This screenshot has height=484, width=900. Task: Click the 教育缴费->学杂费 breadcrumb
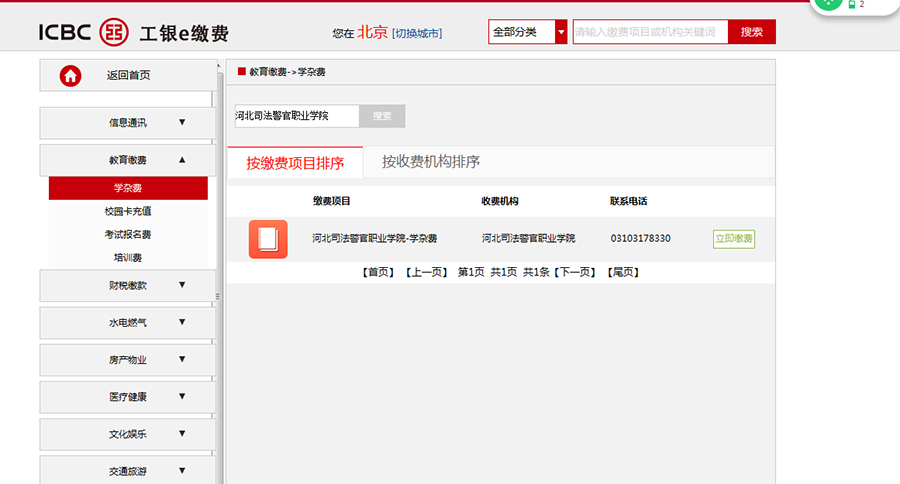[287, 72]
